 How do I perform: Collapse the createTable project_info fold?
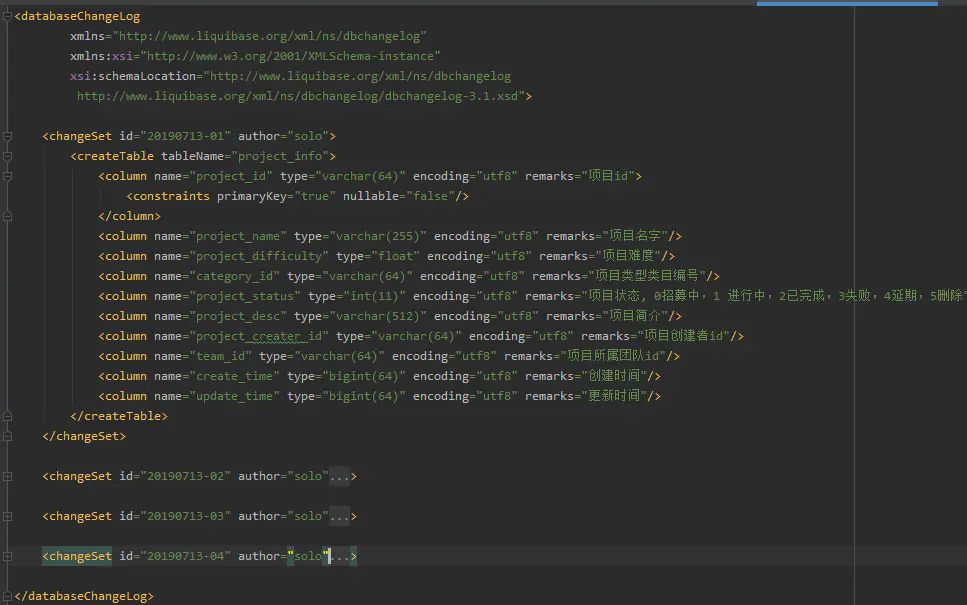pos(7,156)
